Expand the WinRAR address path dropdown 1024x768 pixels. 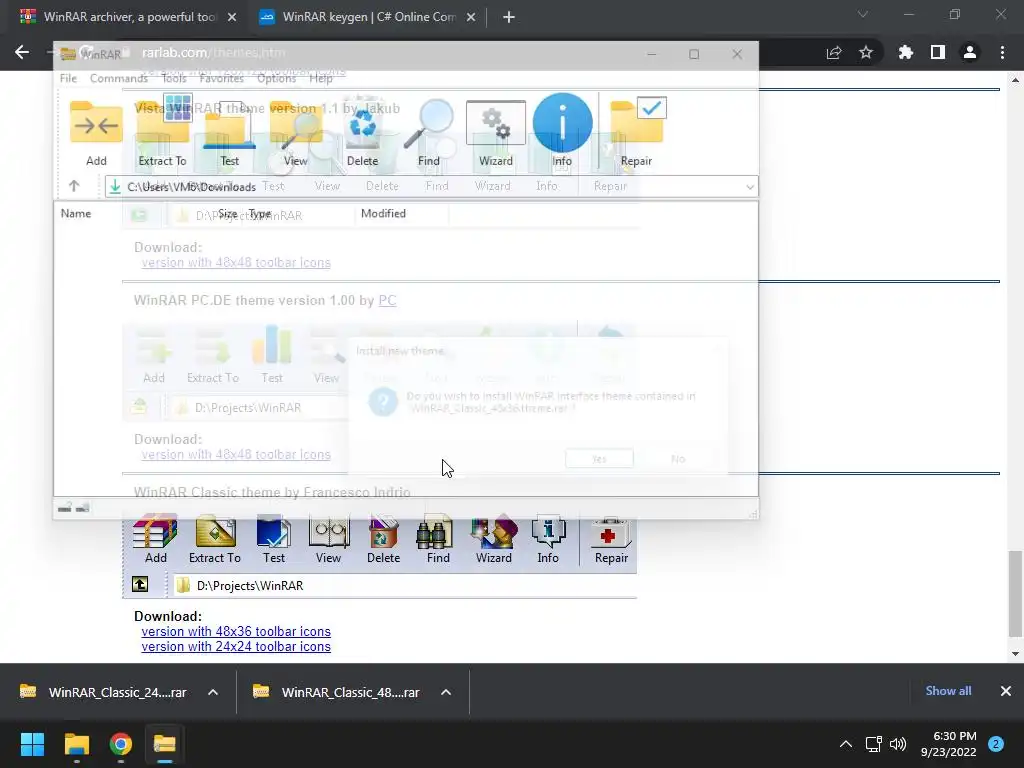pyautogui.click(x=750, y=187)
